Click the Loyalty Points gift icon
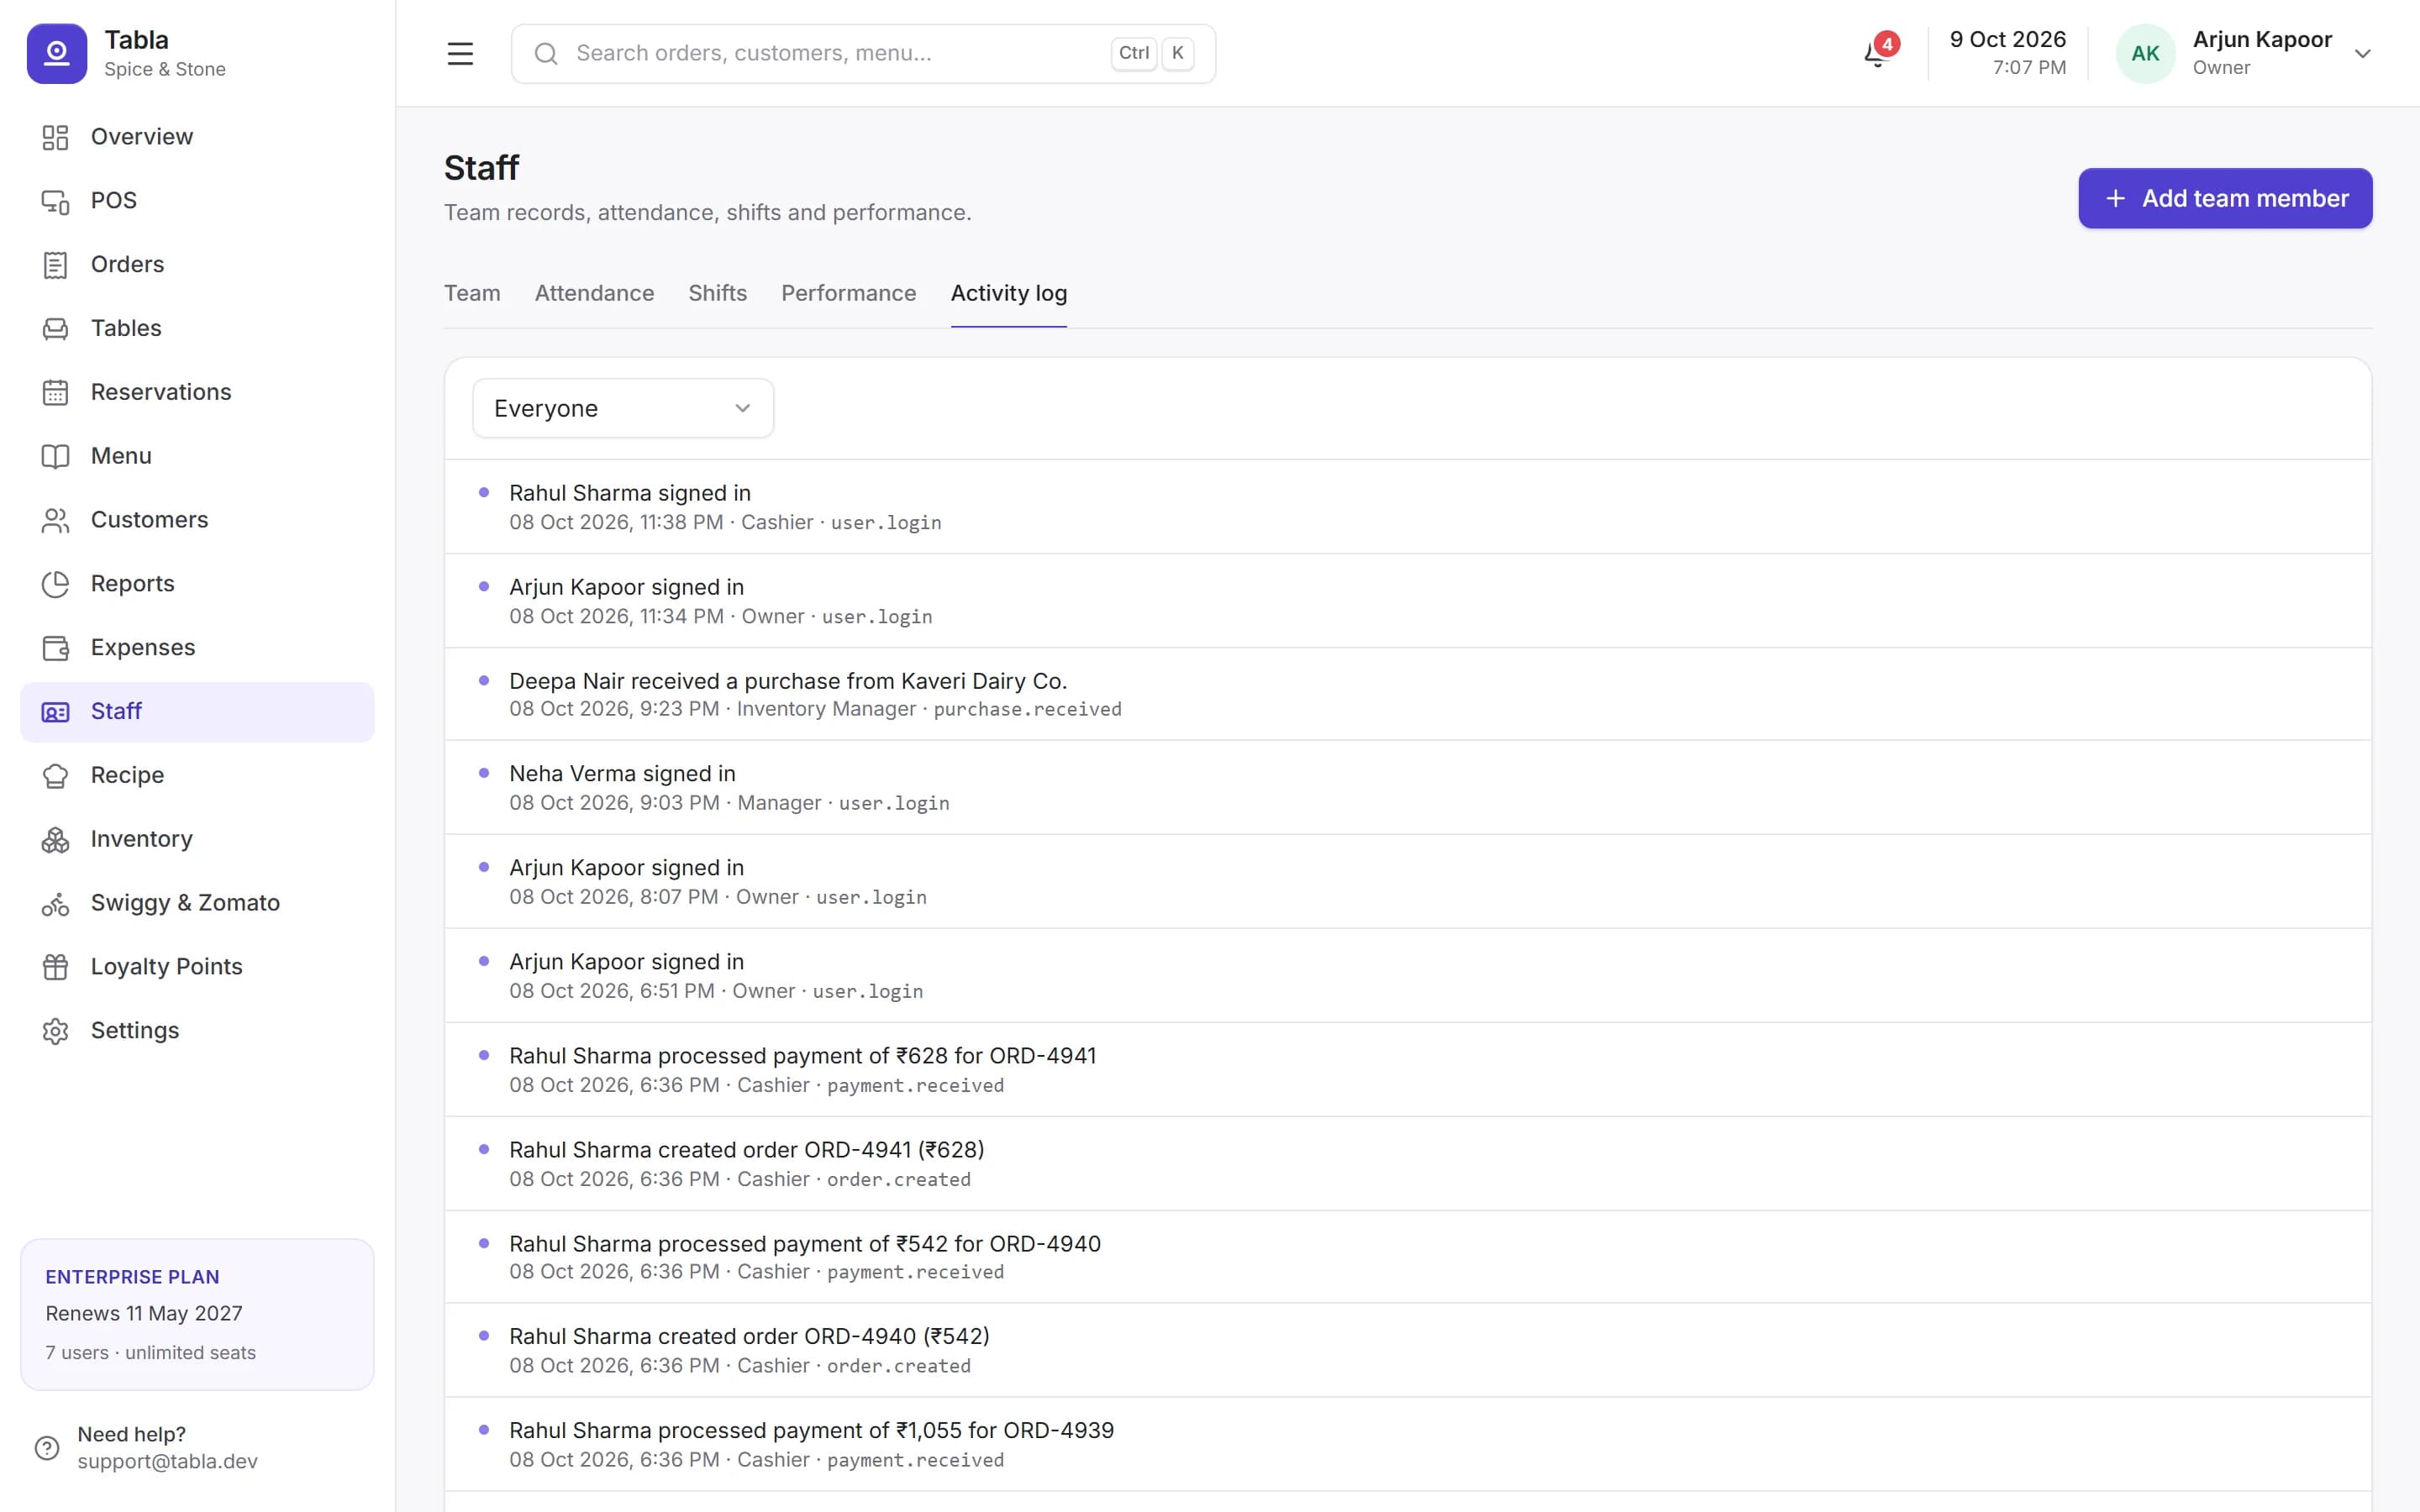Viewport: 2420px width, 1512px height. [x=55, y=967]
